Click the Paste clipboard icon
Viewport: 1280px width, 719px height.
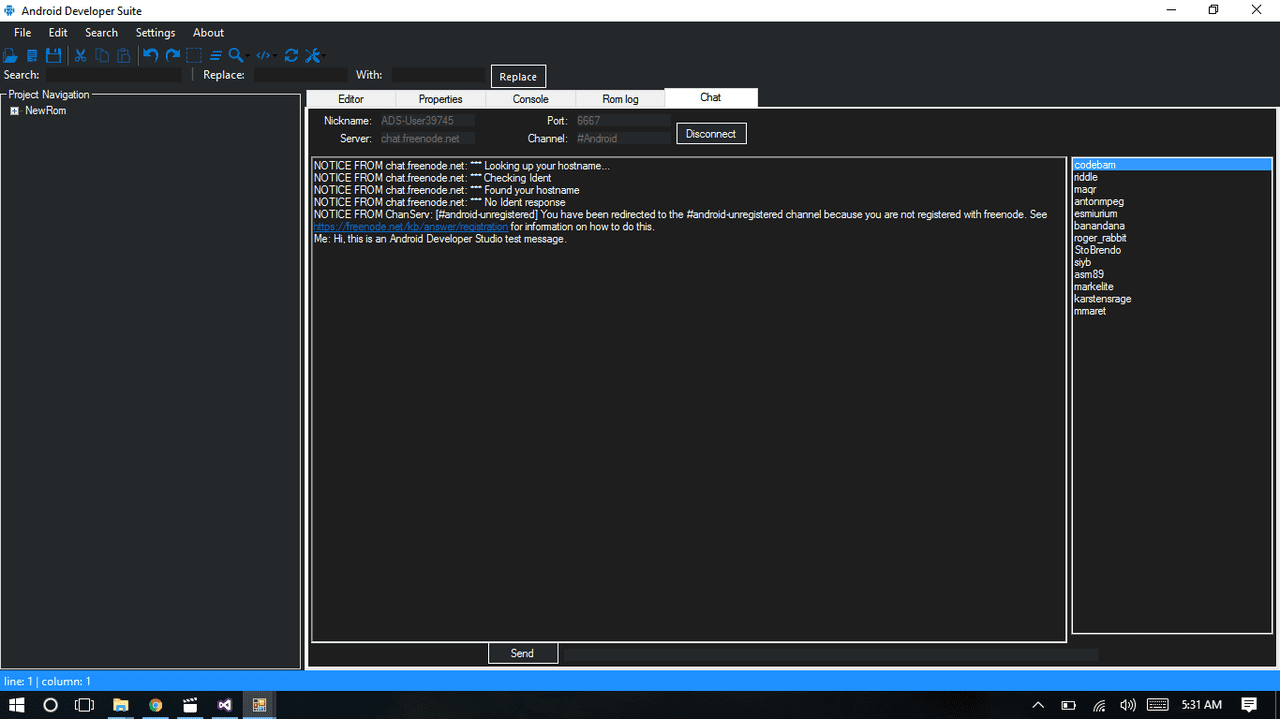[x=123, y=56]
